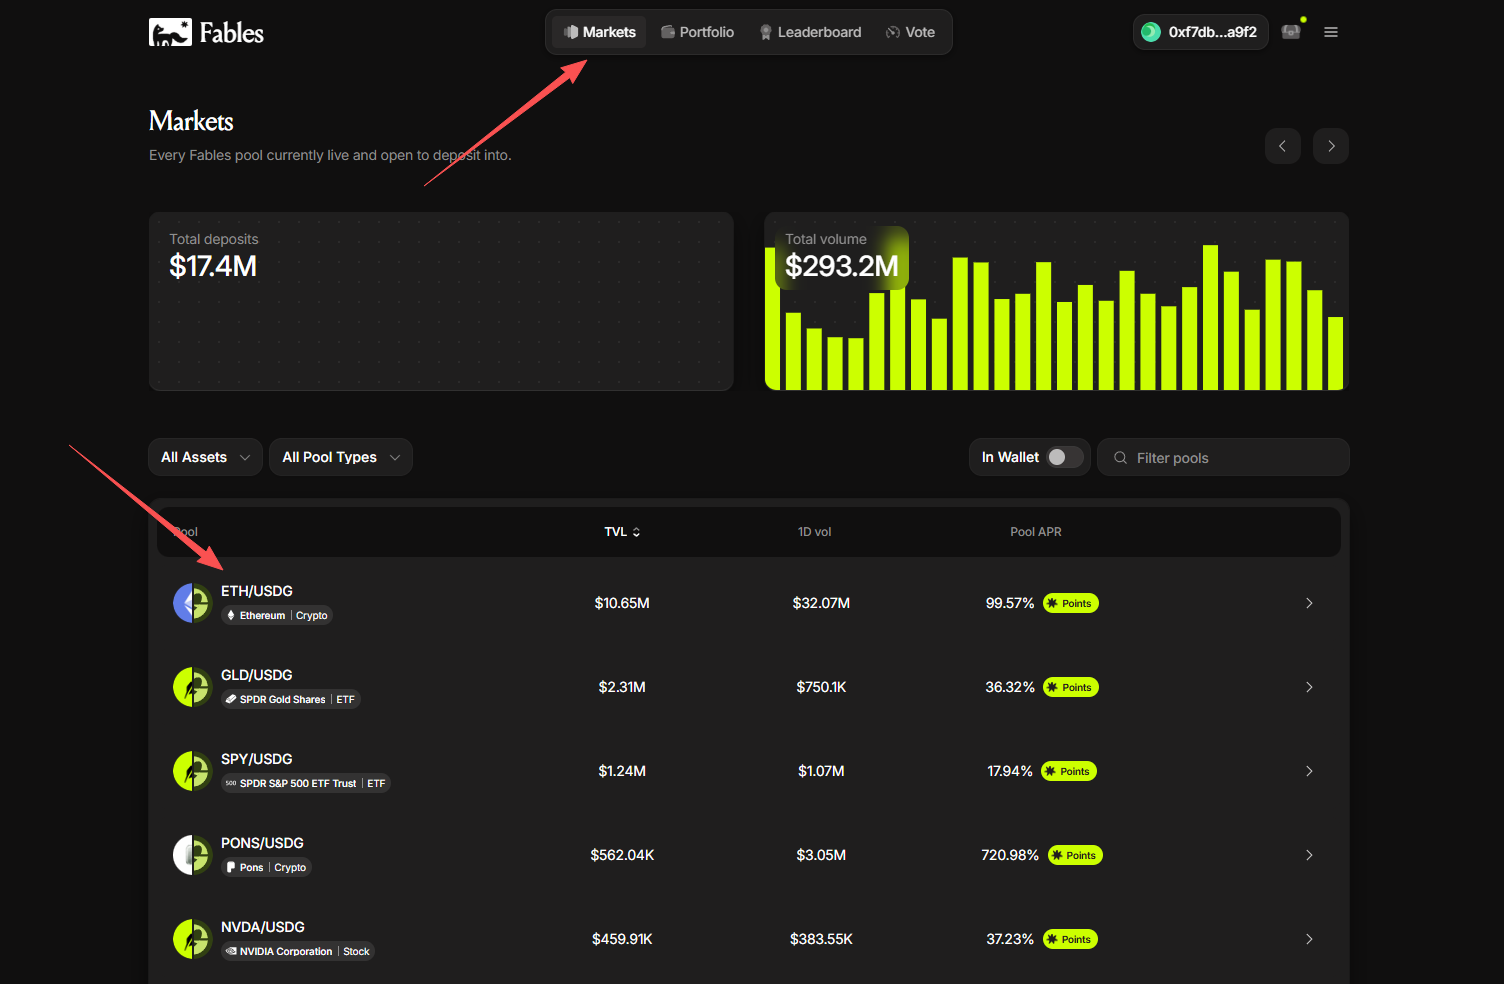Click the 1D vol column header

pos(815,532)
